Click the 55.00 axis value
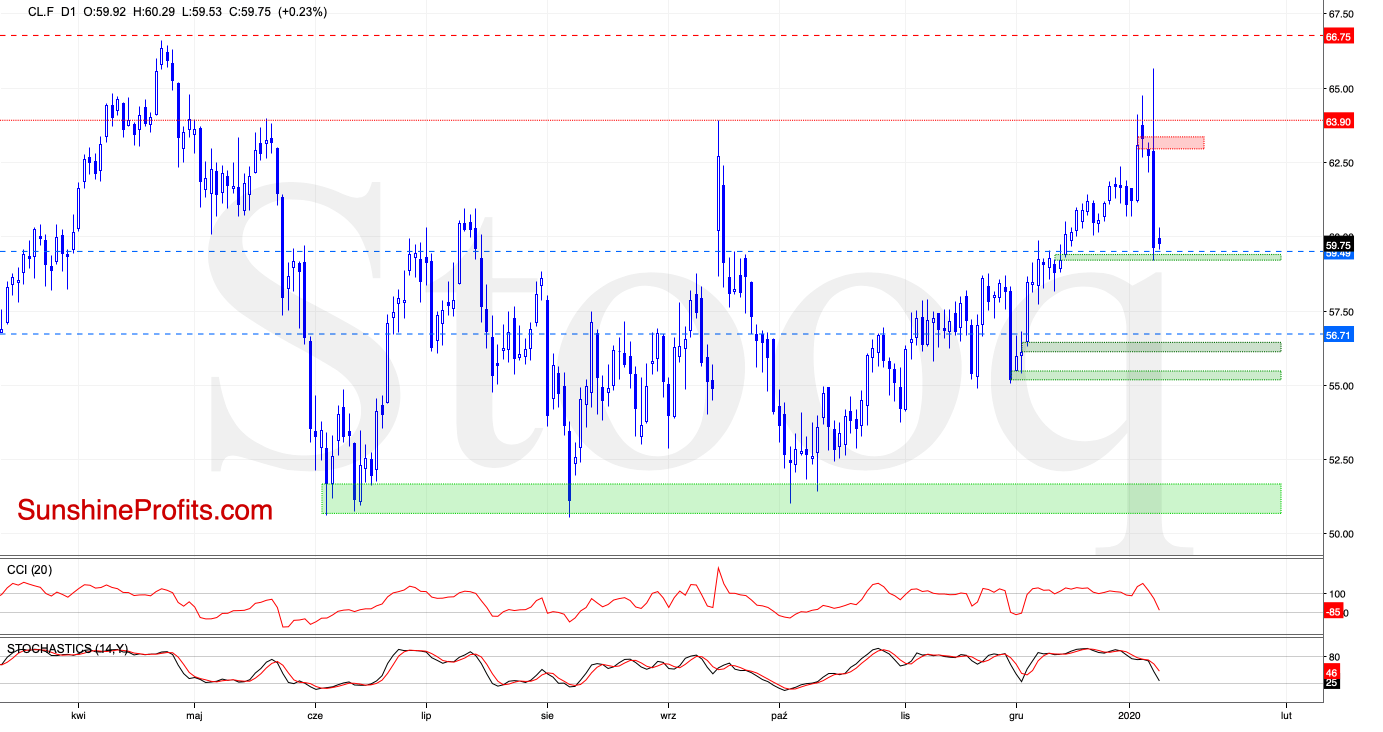1383x732 pixels. point(1340,386)
